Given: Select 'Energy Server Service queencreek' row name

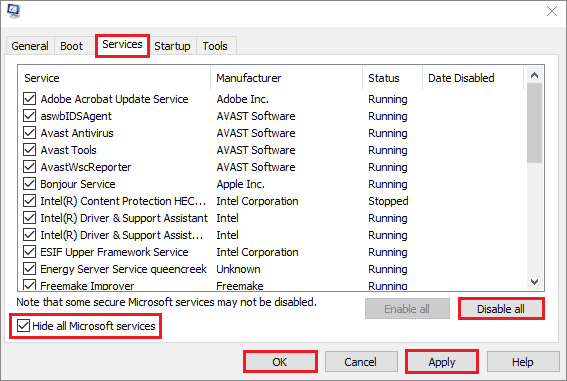Looking at the screenshot, I should point(123,269).
